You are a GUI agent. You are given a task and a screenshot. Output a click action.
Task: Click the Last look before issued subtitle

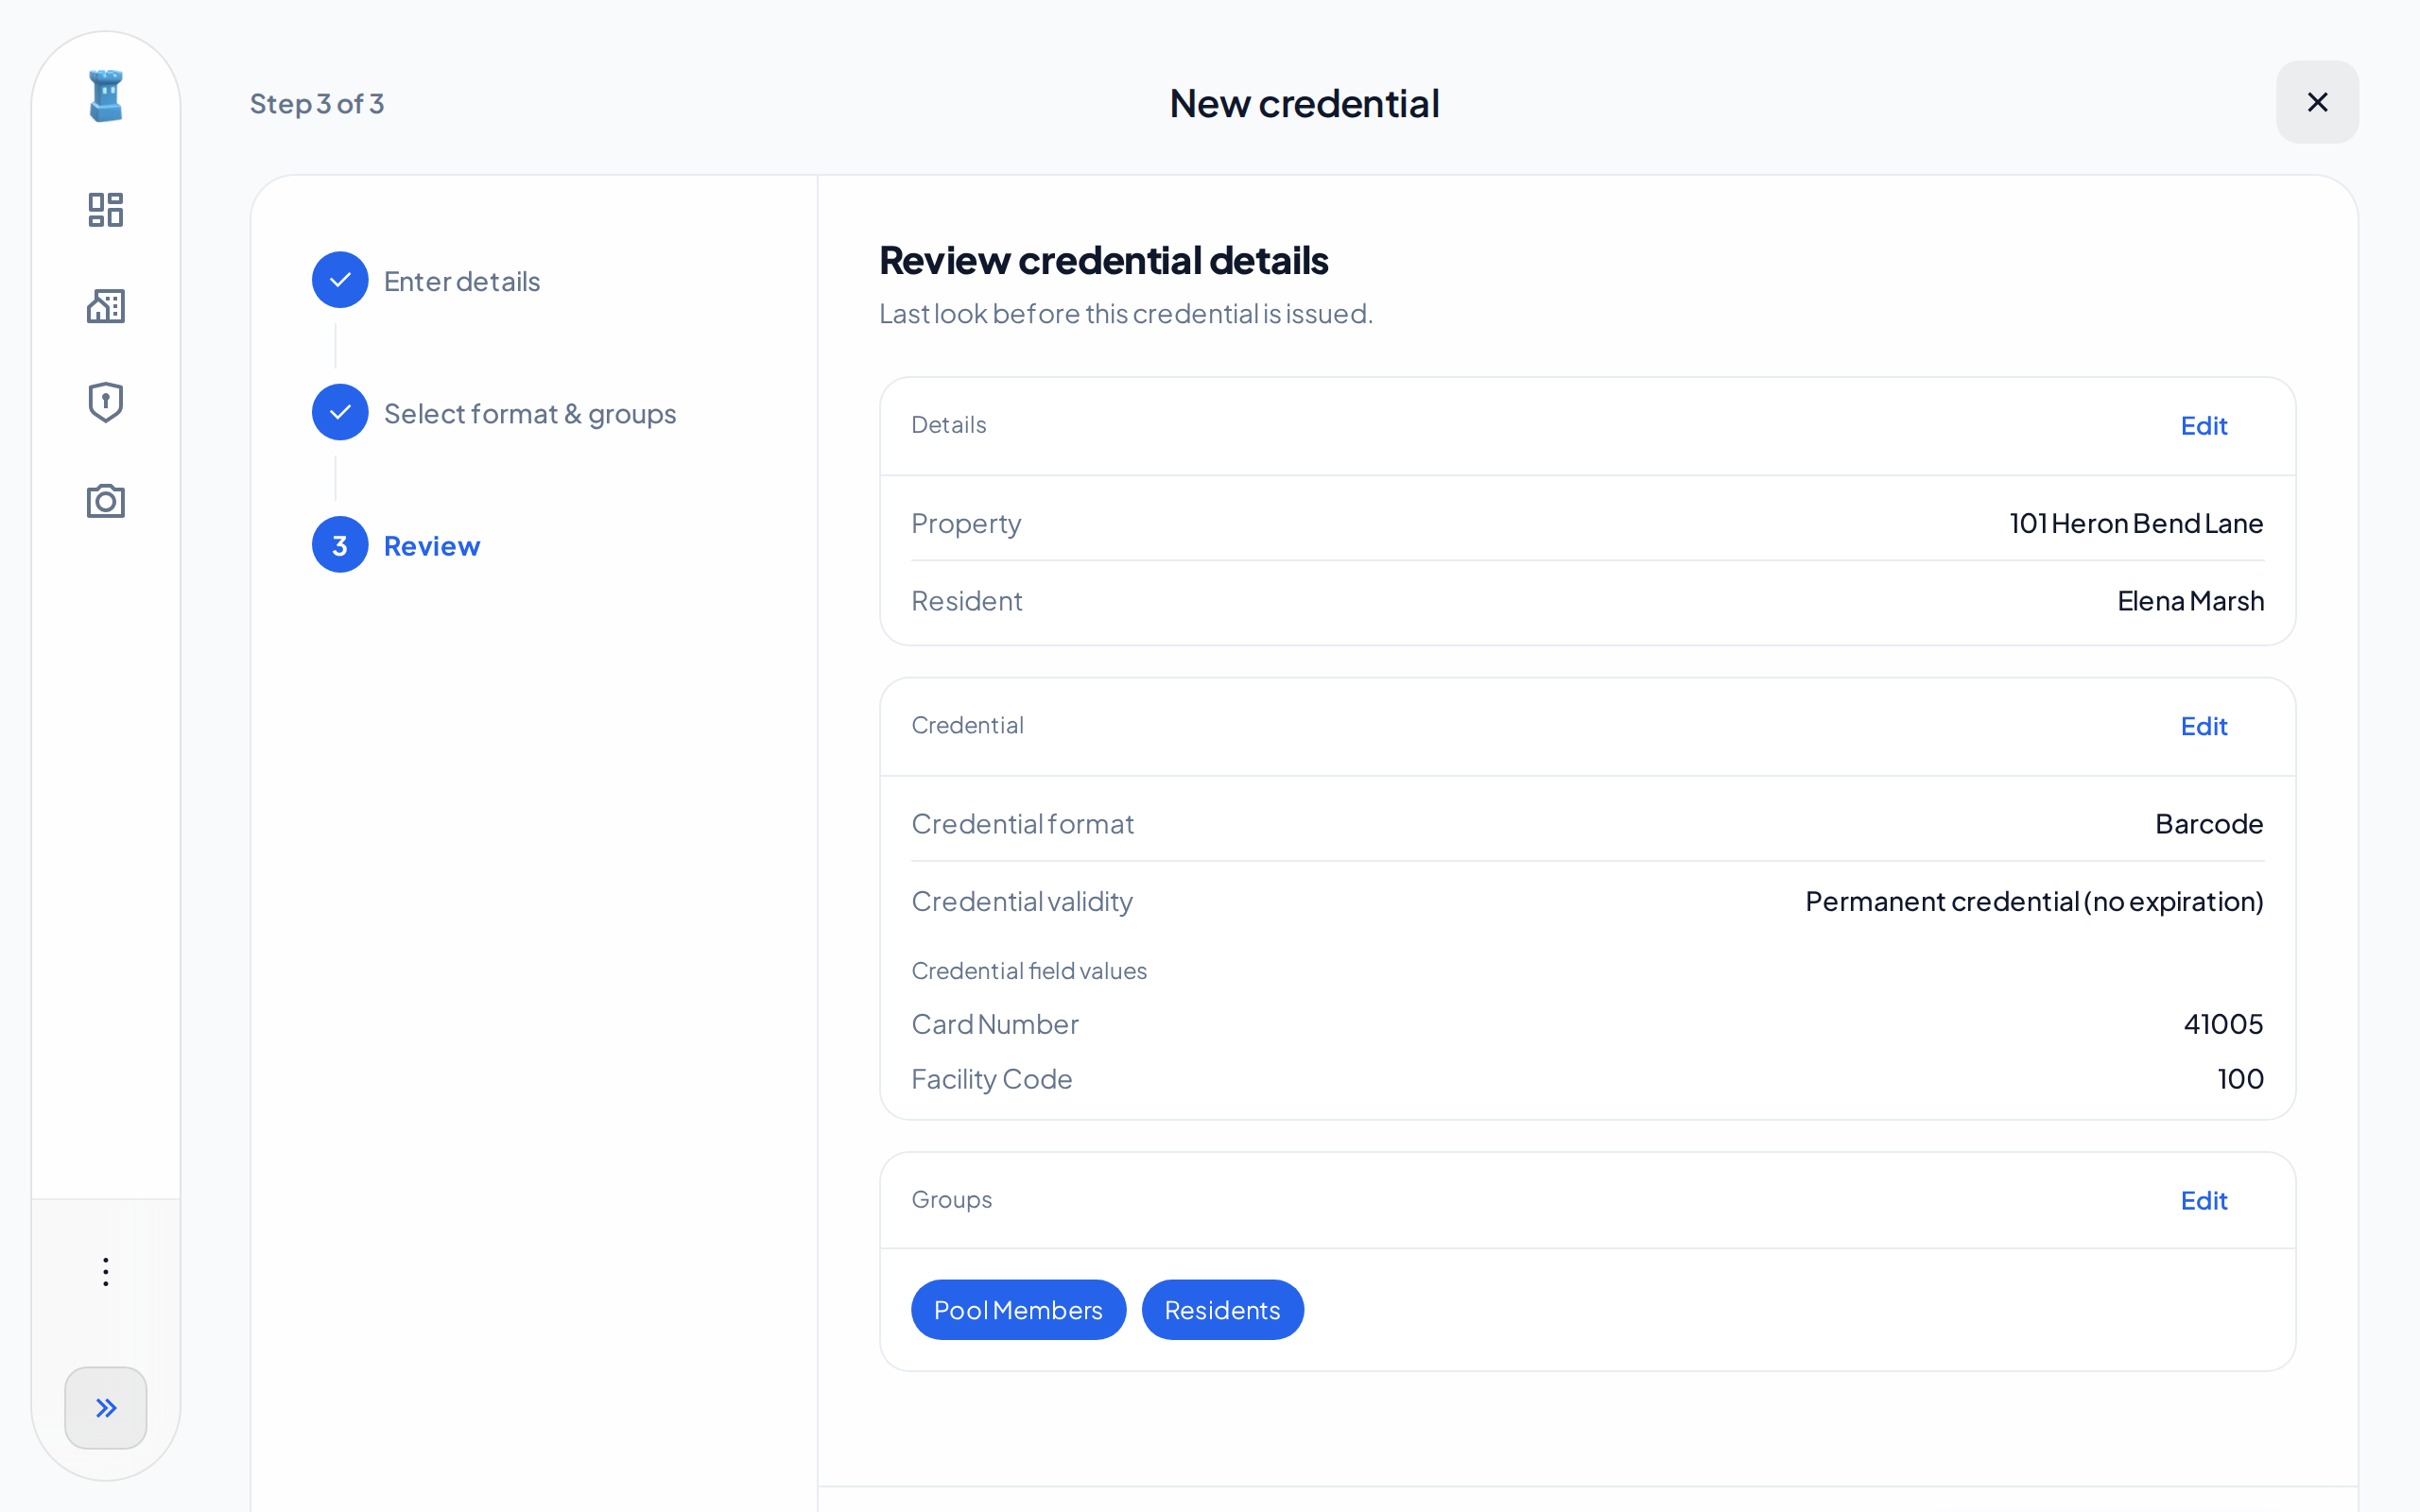pyautogui.click(x=1126, y=314)
